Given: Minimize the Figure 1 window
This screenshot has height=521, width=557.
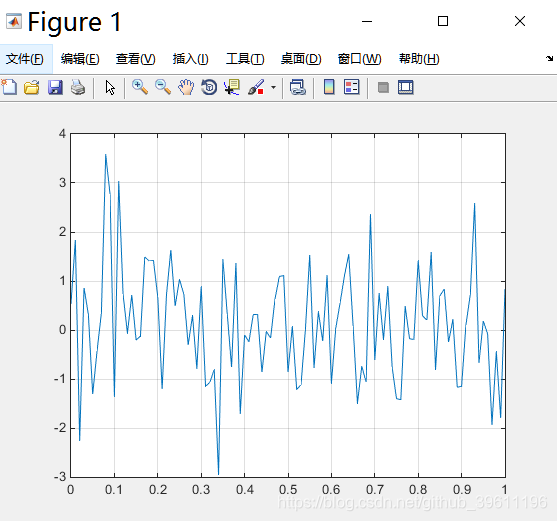Looking at the screenshot, I should point(367,21).
